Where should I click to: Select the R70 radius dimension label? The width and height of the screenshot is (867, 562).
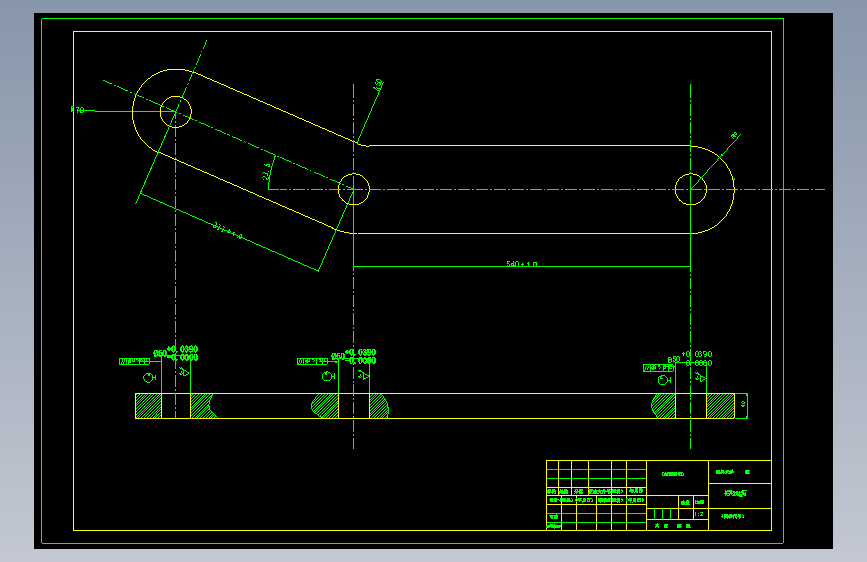click(78, 110)
